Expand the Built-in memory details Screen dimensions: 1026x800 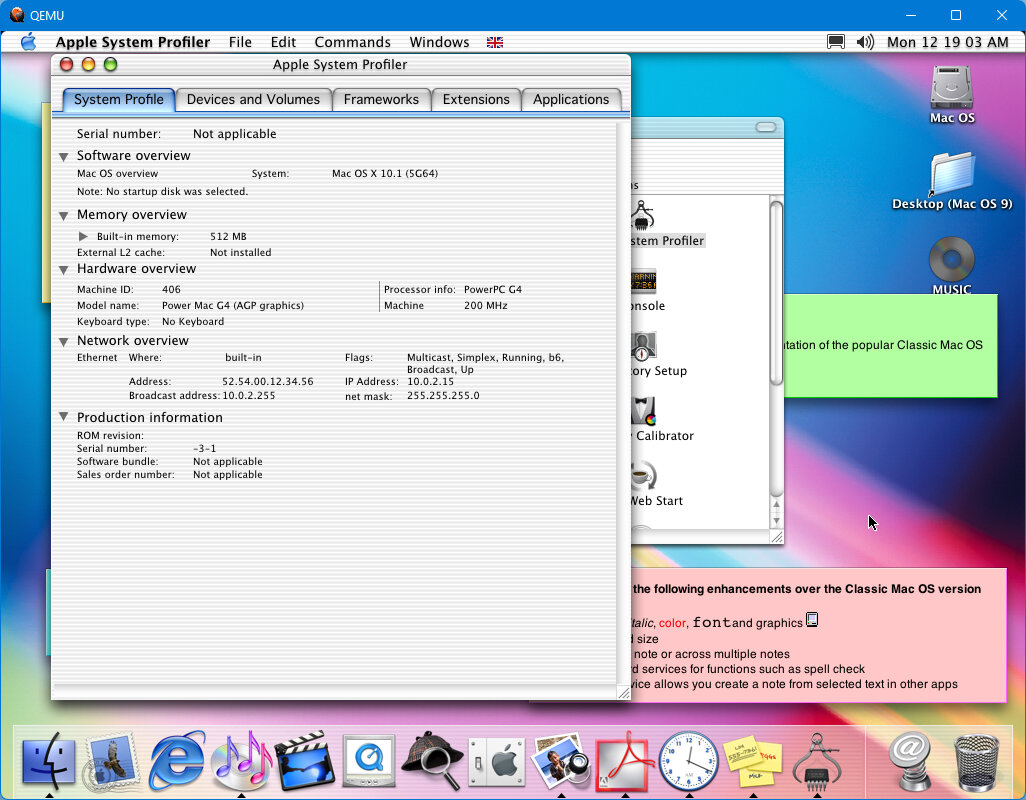pyautogui.click(x=84, y=237)
